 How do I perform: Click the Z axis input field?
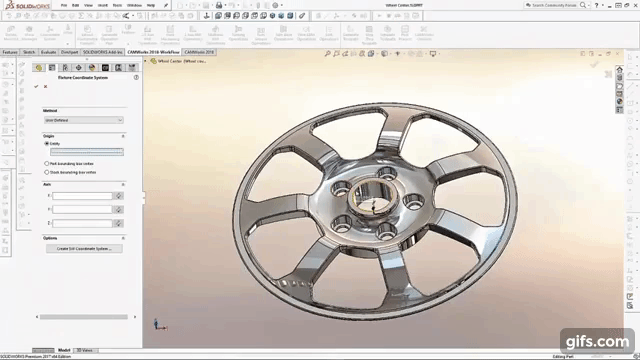click(x=82, y=223)
